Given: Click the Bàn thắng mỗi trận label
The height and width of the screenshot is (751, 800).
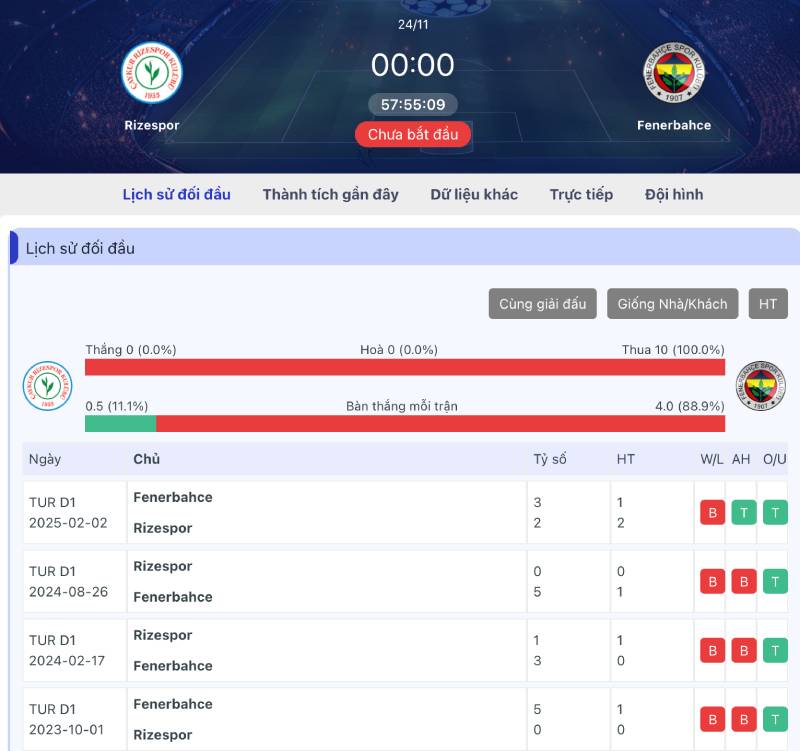Looking at the screenshot, I should [x=402, y=406].
